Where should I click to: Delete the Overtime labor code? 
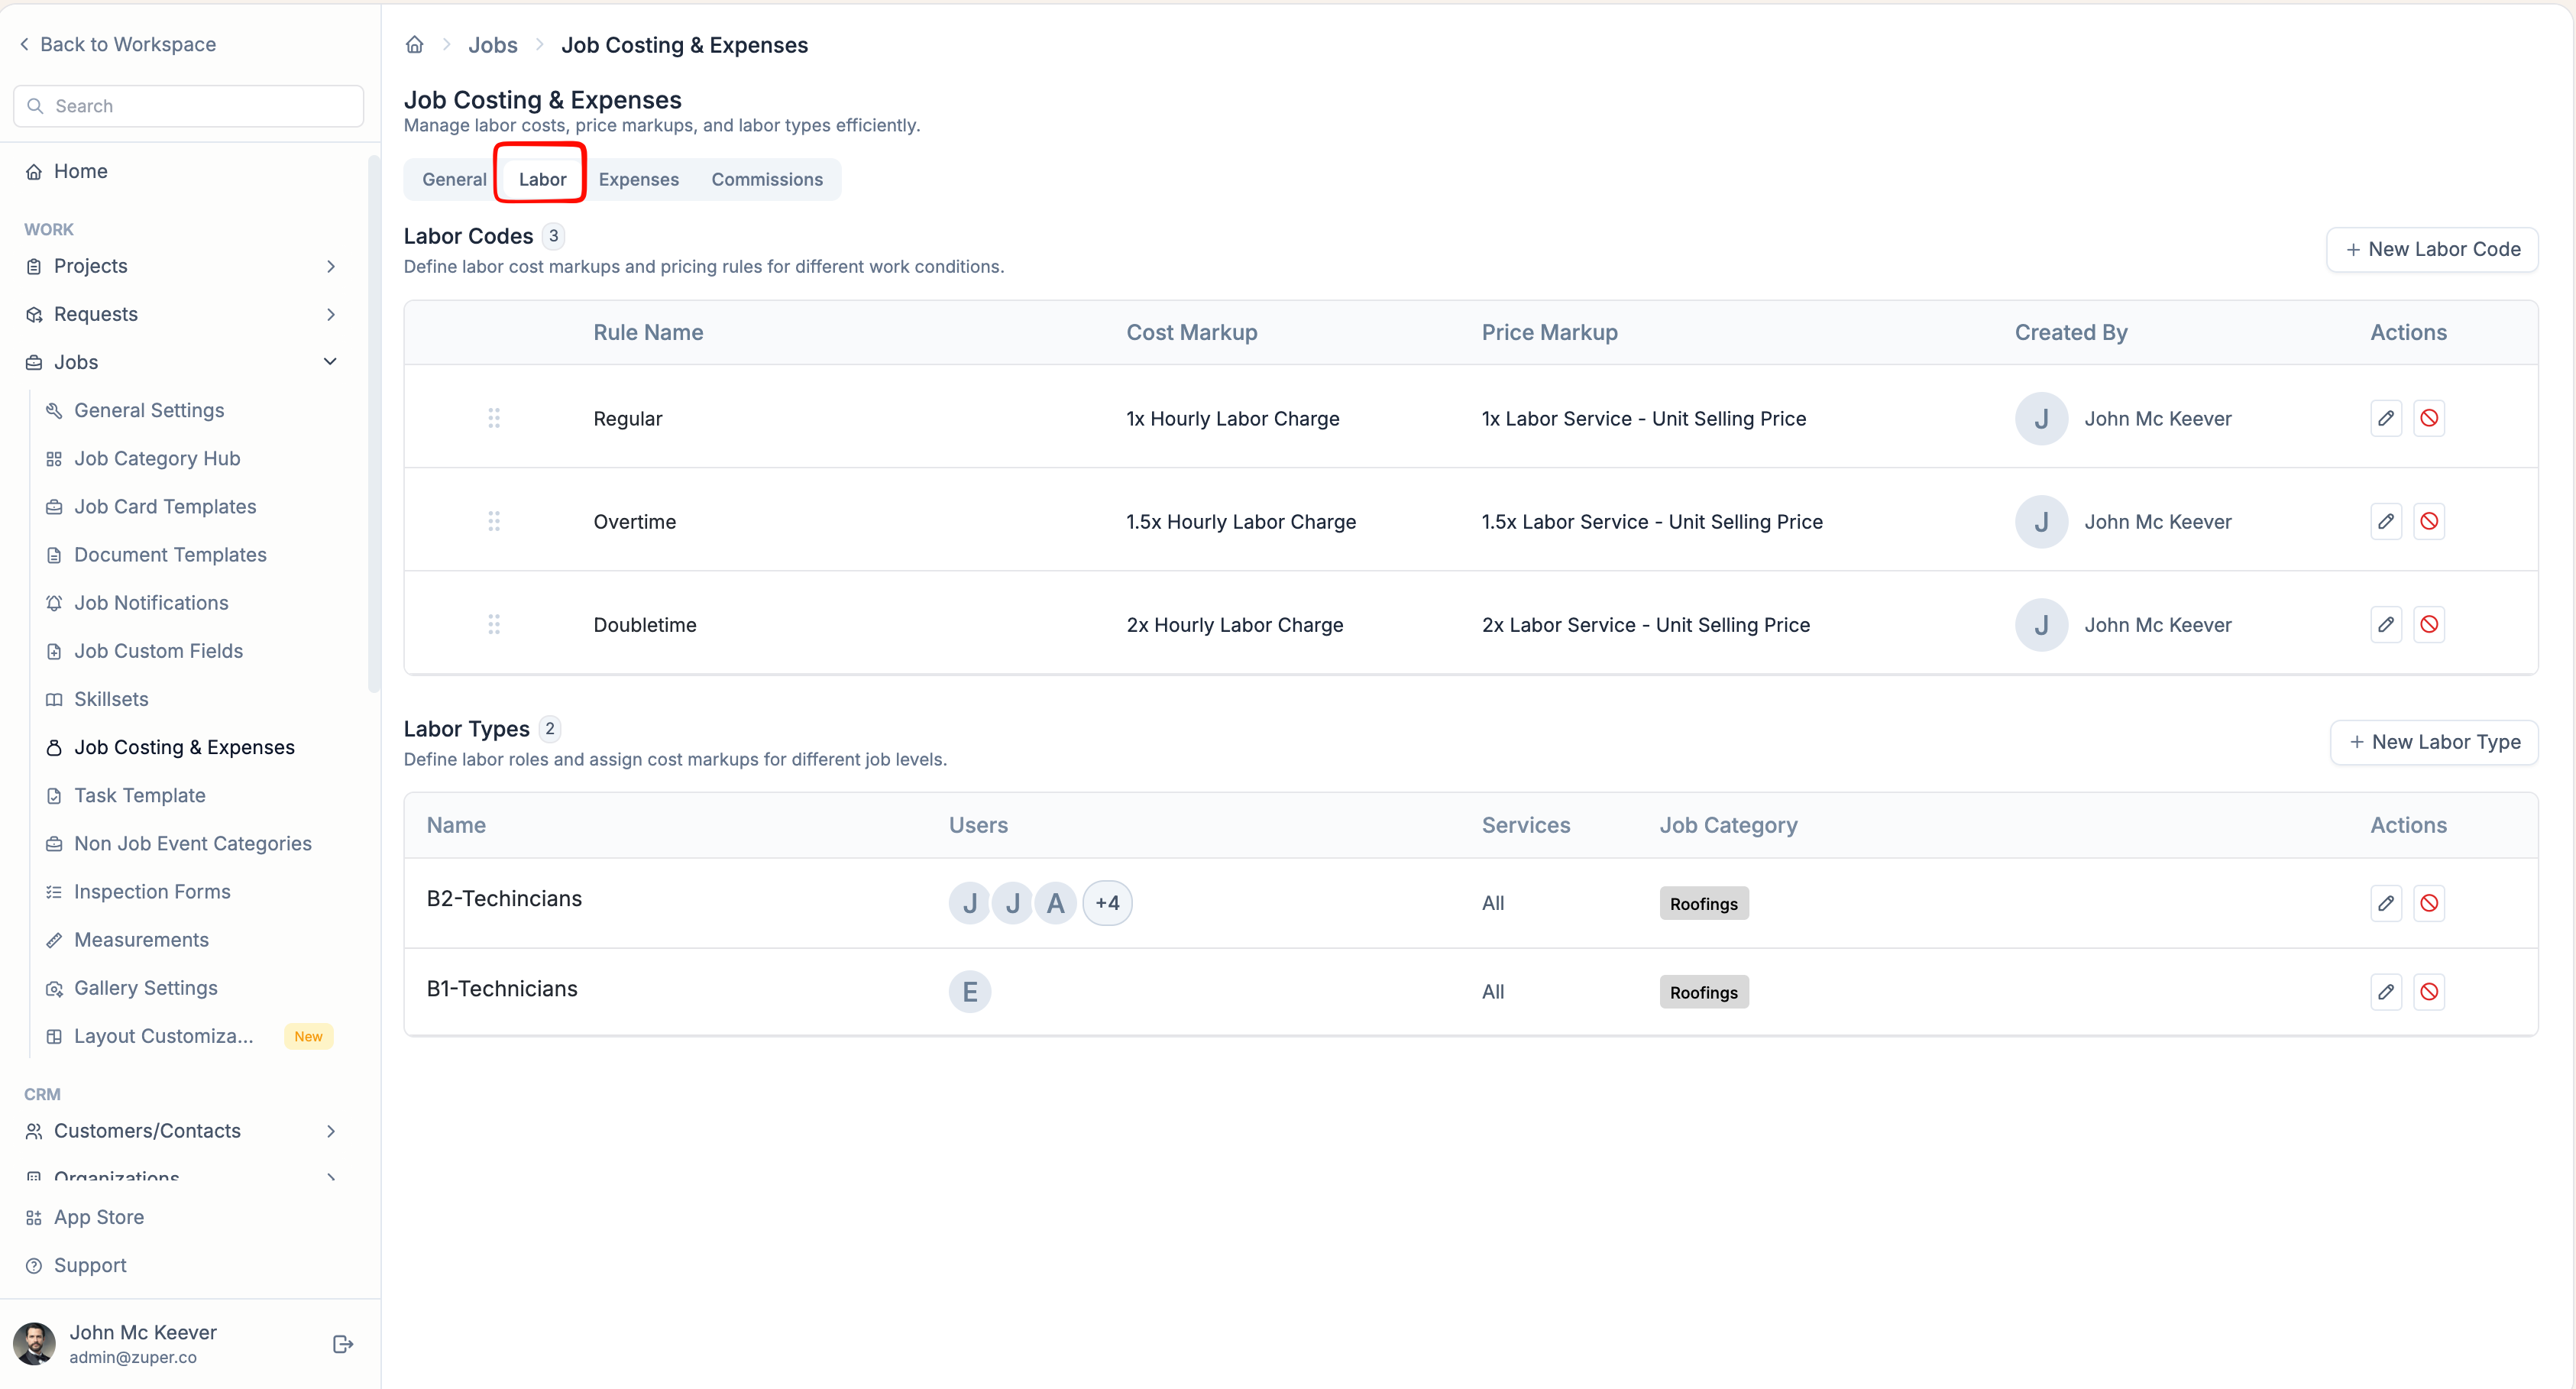point(2429,521)
